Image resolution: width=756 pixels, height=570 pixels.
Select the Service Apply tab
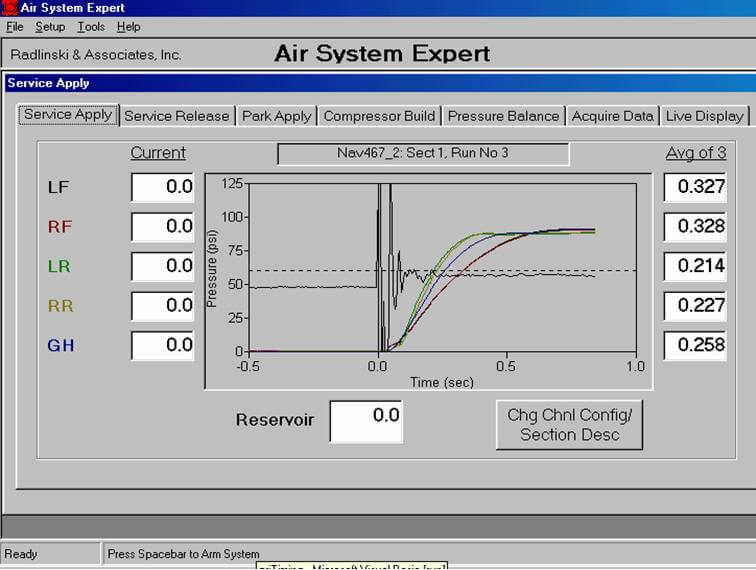(x=68, y=114)
